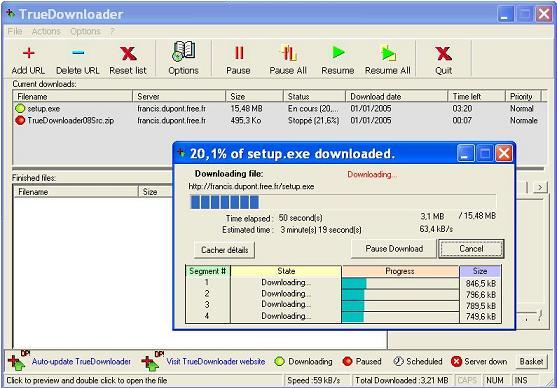
Task: Open the File menu
Action: (15, 32)
